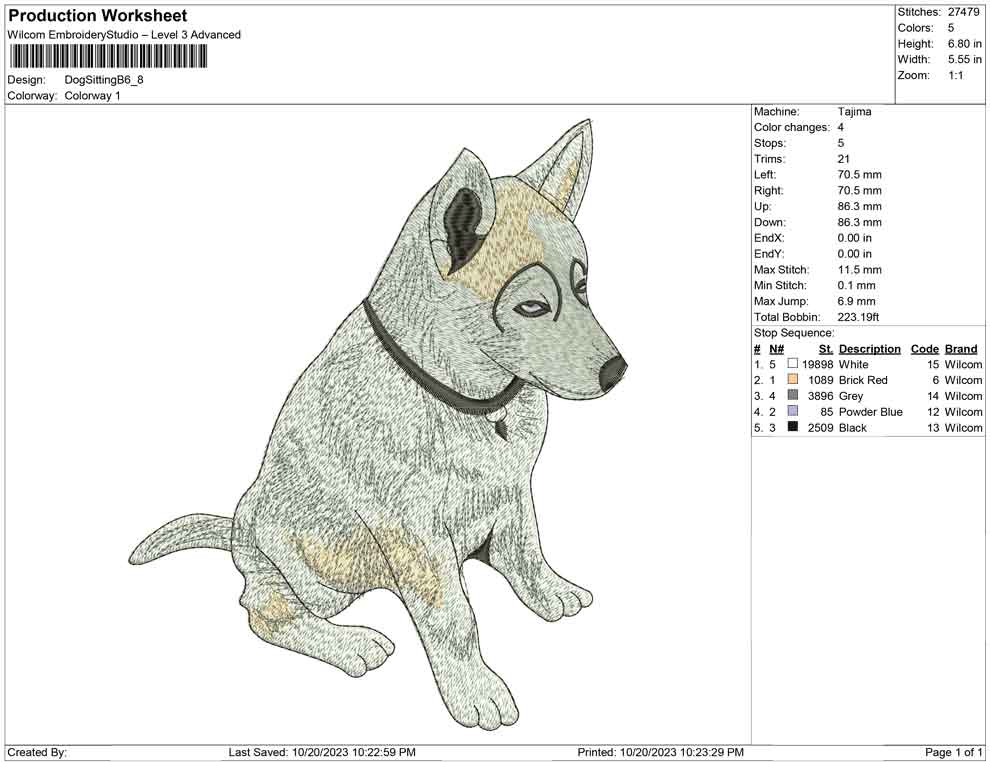The height and width of the screenshot is (762, 990).
Task: Select the 'Colorway 1' value
Action: [x=92, y=96]
